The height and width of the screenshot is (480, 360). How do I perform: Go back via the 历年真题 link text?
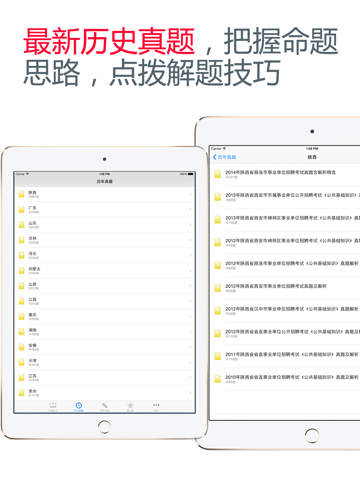(227, 157)
